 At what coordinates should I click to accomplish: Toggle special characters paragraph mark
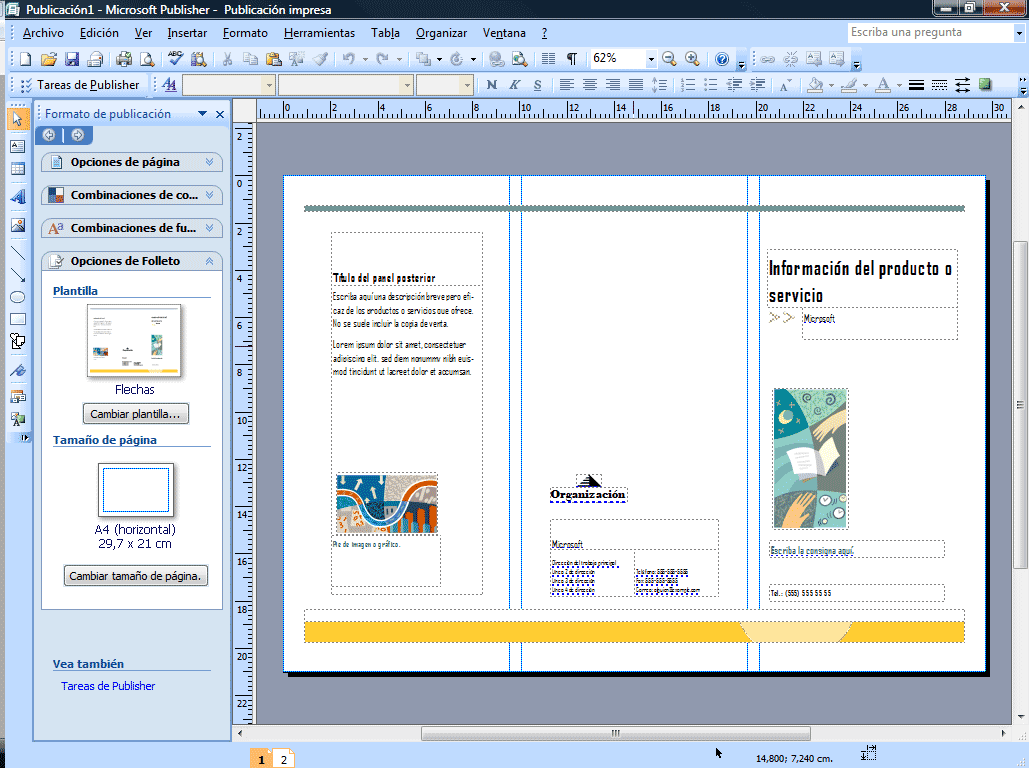pyautogui.click(x=572, y=59)
